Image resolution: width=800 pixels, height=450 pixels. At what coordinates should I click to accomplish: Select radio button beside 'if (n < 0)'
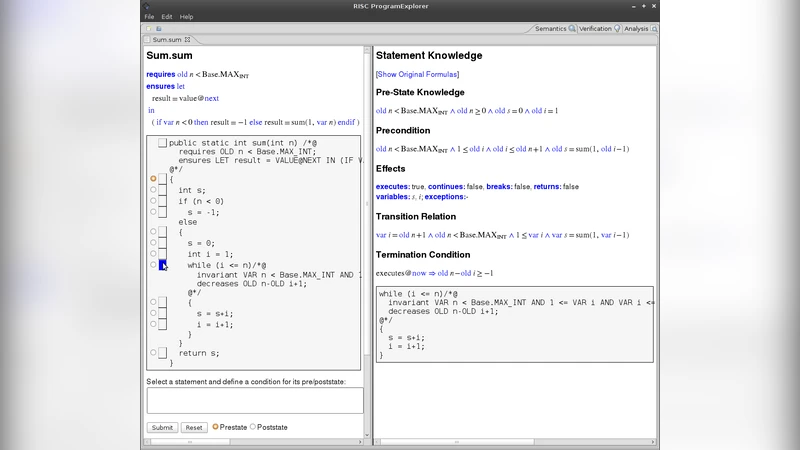coord(153,201)
